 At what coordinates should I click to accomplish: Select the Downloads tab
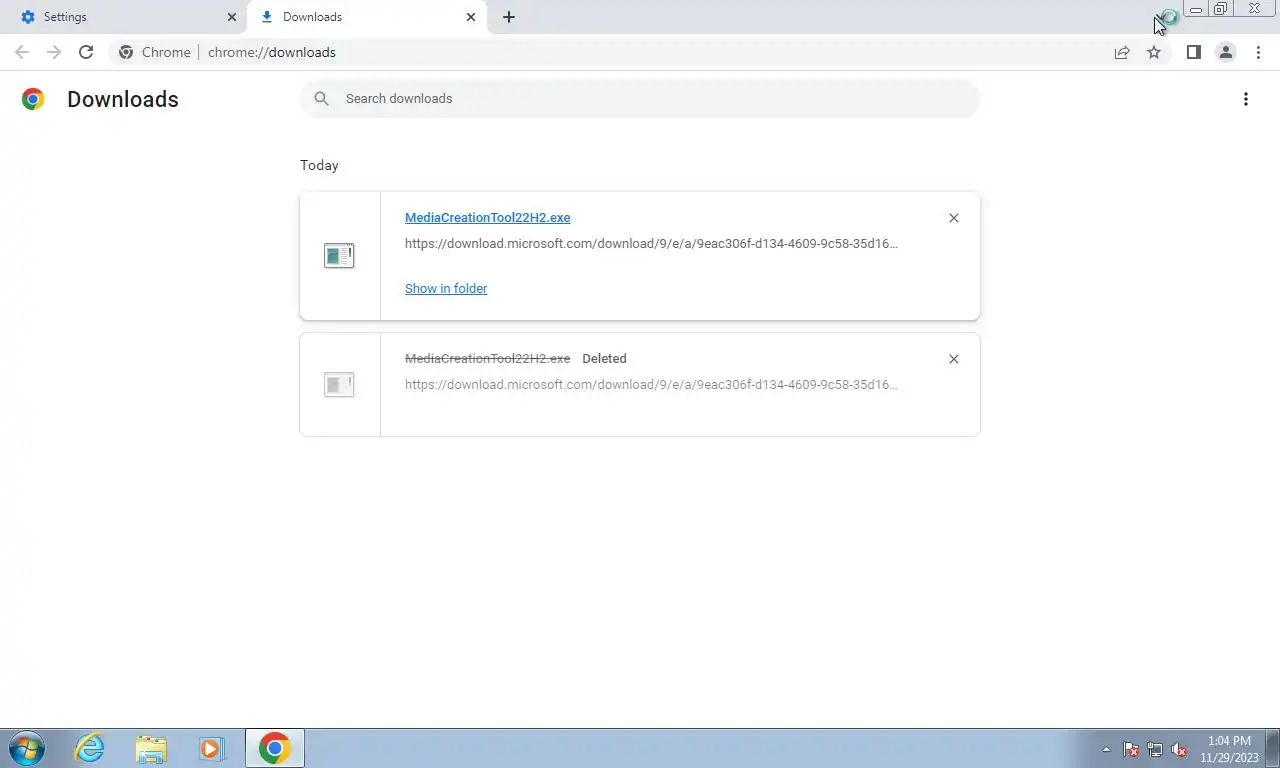tap(366, 17)
